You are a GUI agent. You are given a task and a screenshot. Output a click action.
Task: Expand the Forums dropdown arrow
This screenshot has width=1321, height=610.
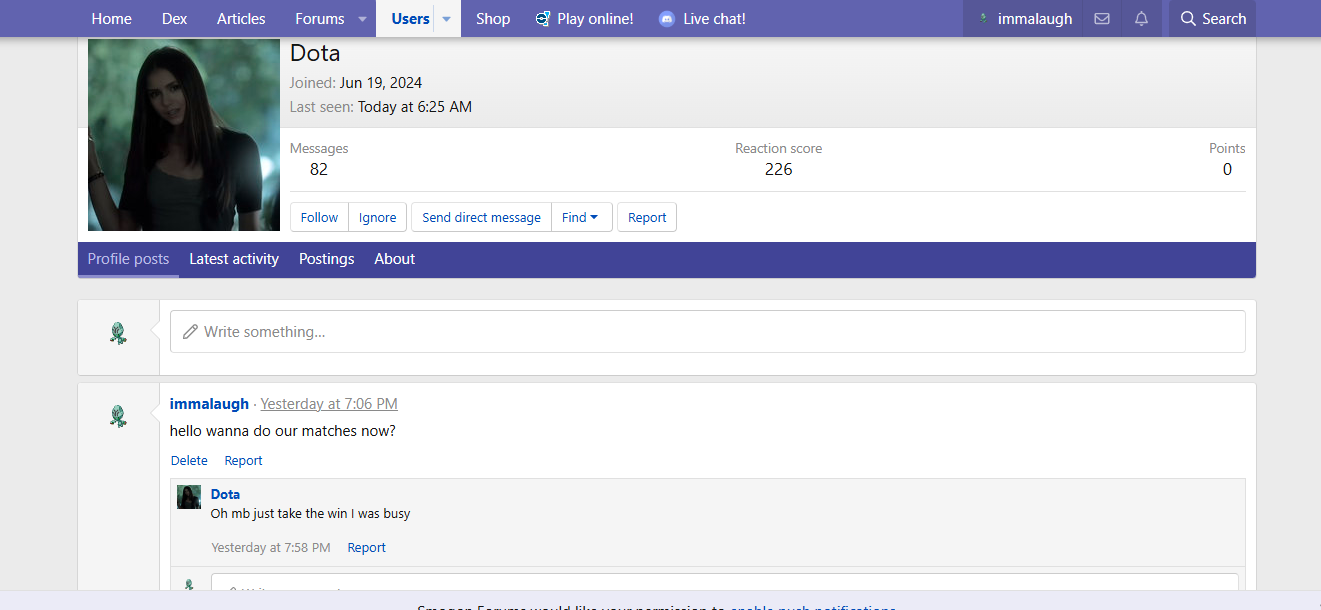(x=364, y=19)
